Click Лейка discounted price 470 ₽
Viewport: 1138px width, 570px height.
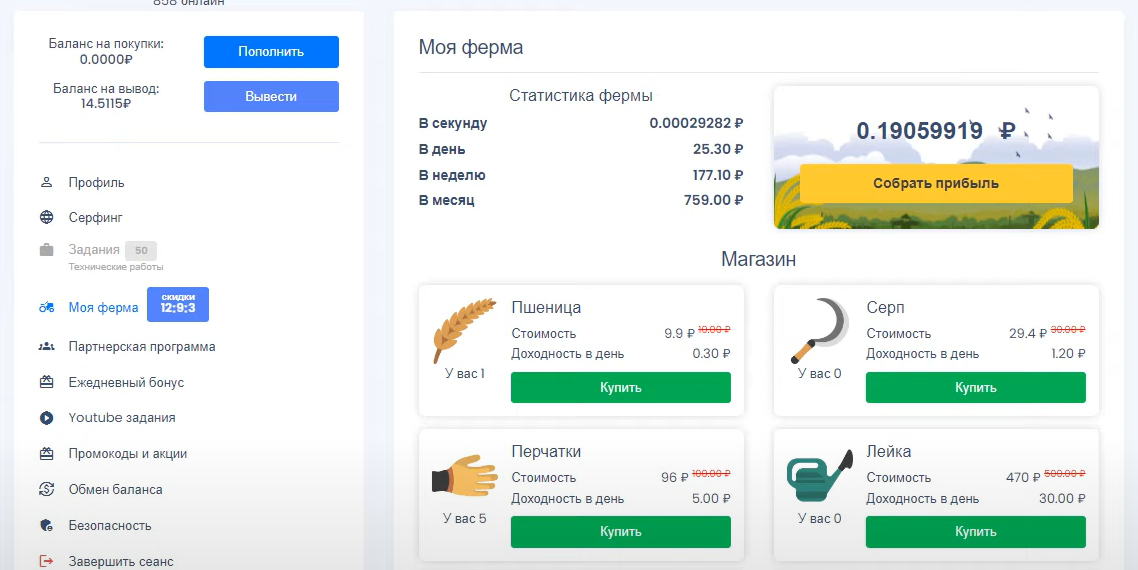tap(1023, 477)
